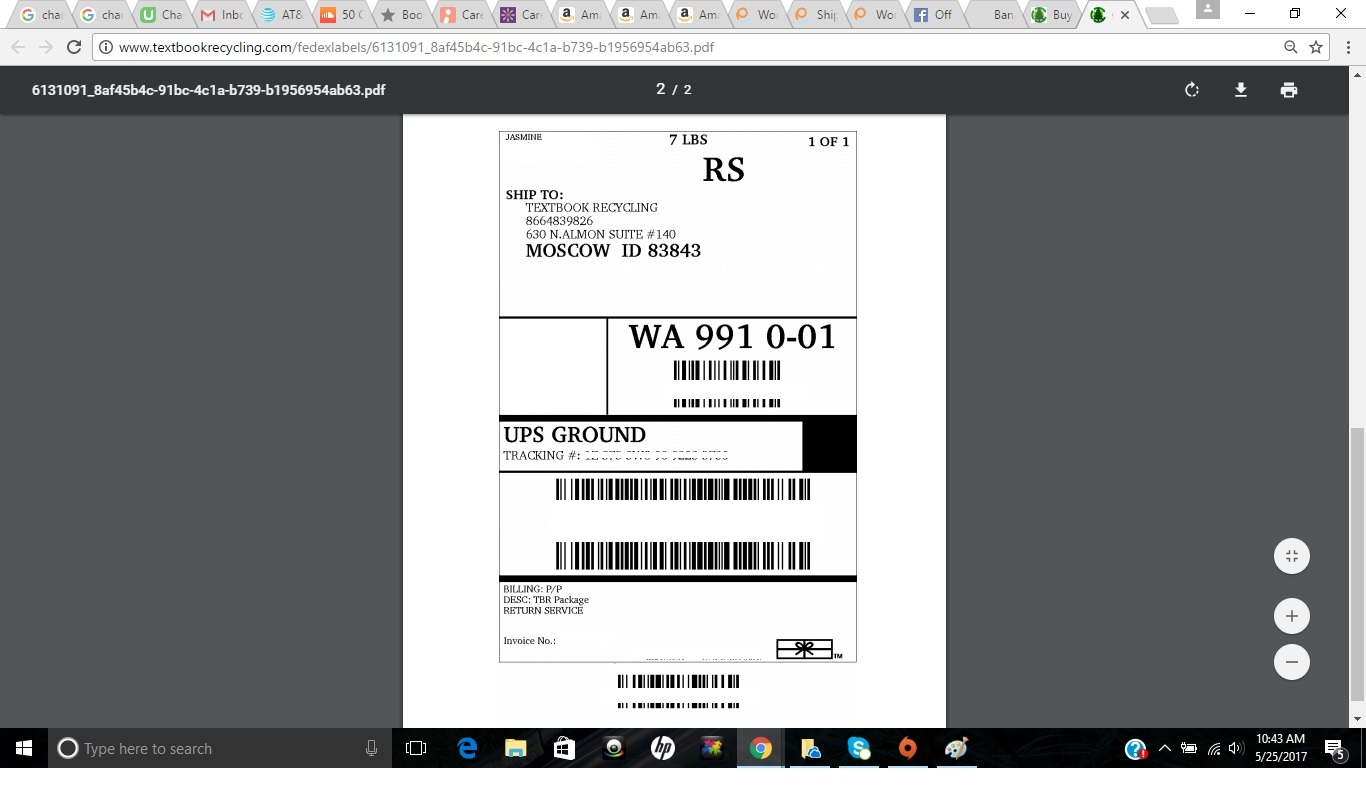The image size is (1366, 804).
Task: Switch to the Buy tab
Action: pos(1052,15)
